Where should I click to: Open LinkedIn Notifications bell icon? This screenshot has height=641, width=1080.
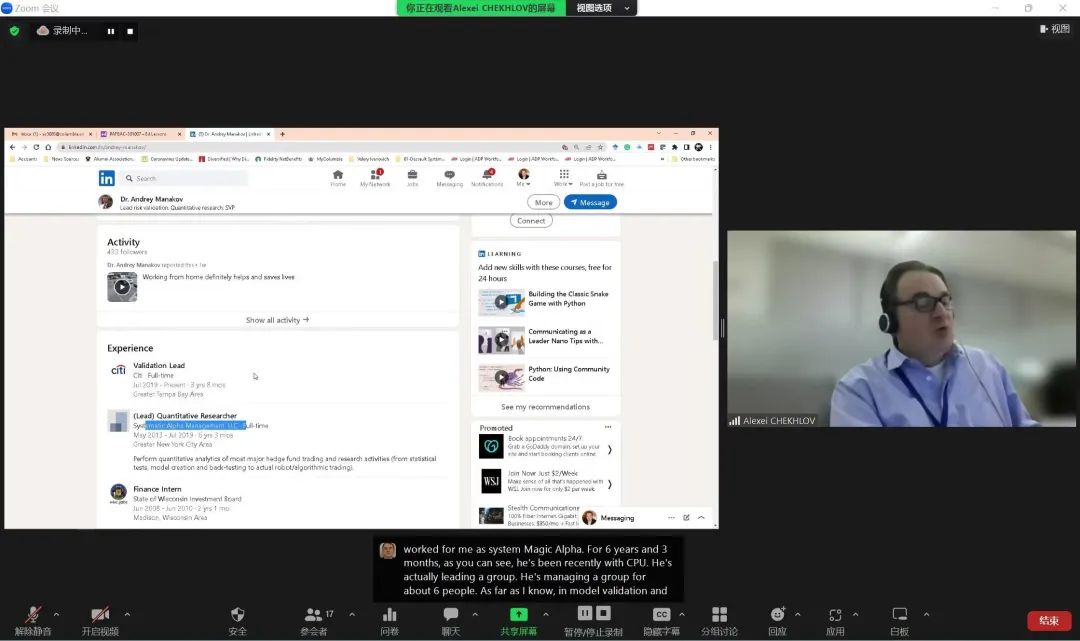tap(487, 178)
